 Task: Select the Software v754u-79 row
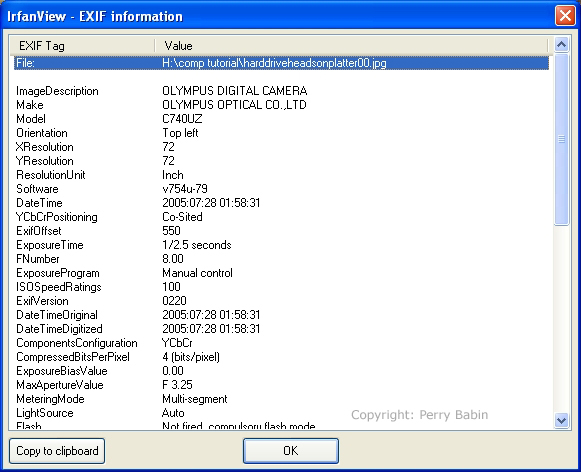(x=282, y=189)
